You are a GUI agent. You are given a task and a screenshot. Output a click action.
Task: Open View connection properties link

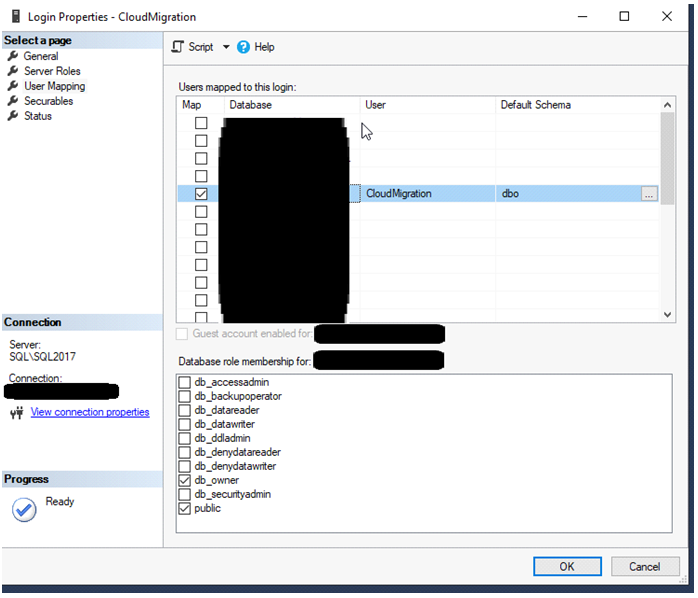[90, 412]
